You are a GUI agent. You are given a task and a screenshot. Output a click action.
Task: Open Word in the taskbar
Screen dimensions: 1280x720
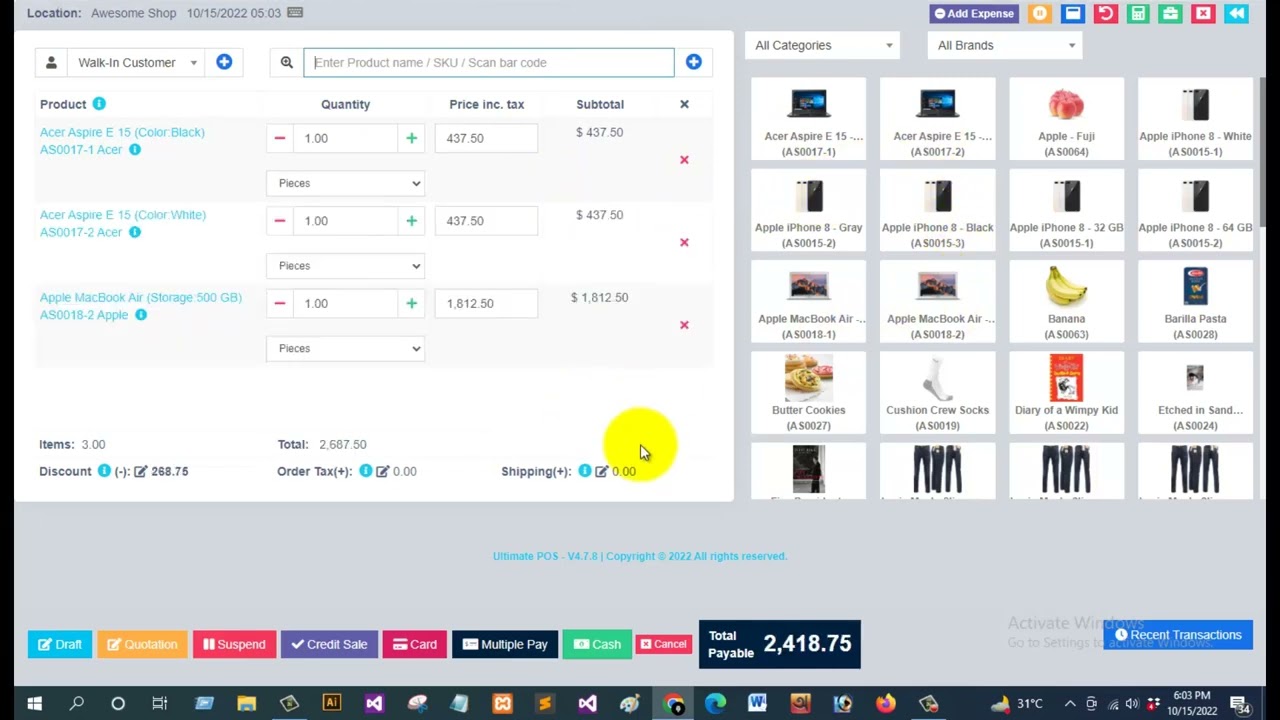(757, 704)
